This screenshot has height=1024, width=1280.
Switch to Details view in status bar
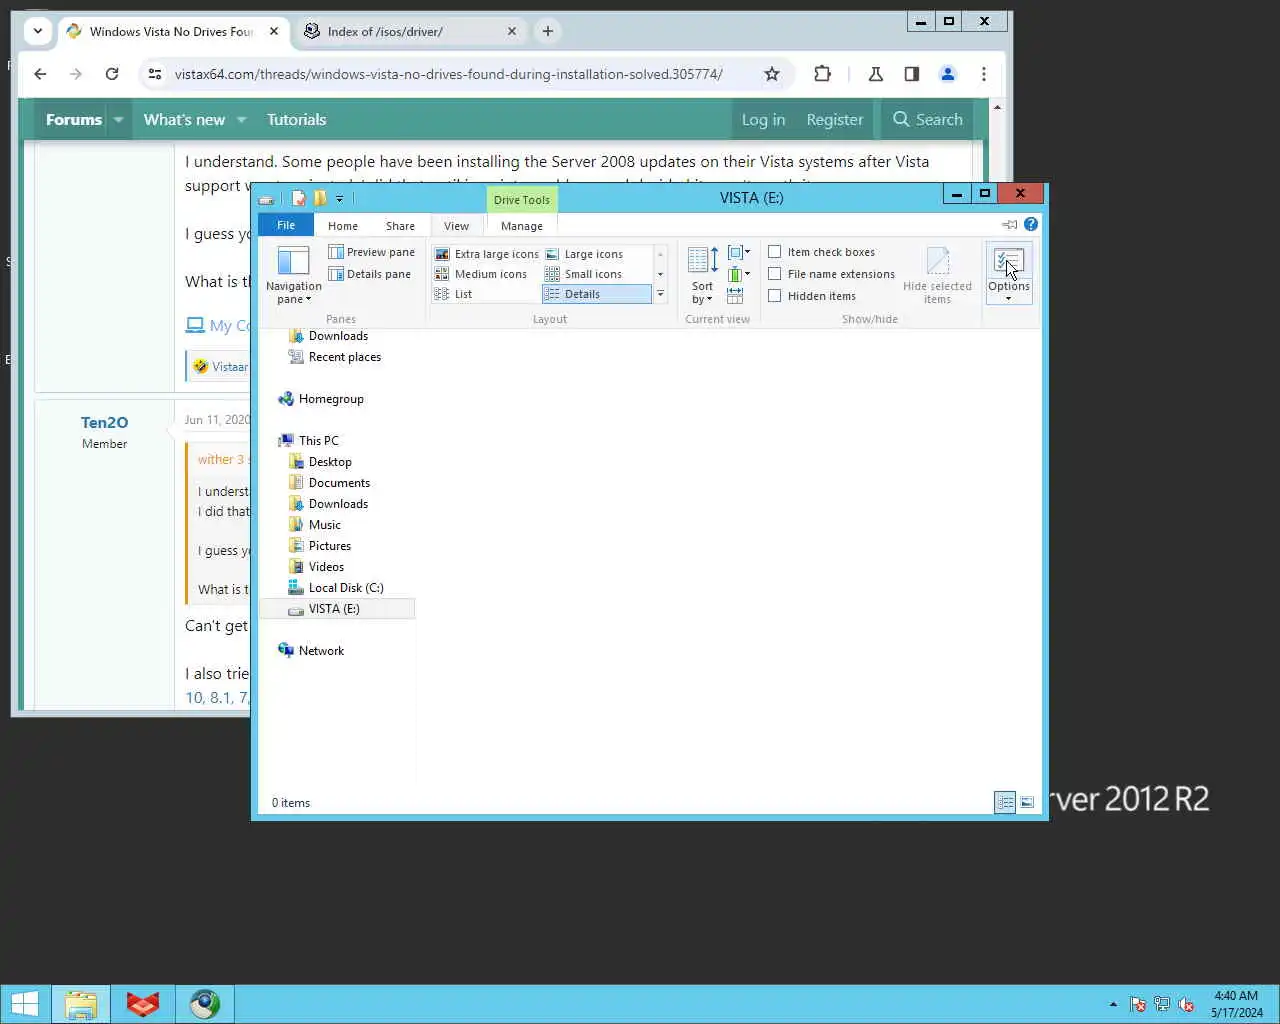(x=1005, y=802)
